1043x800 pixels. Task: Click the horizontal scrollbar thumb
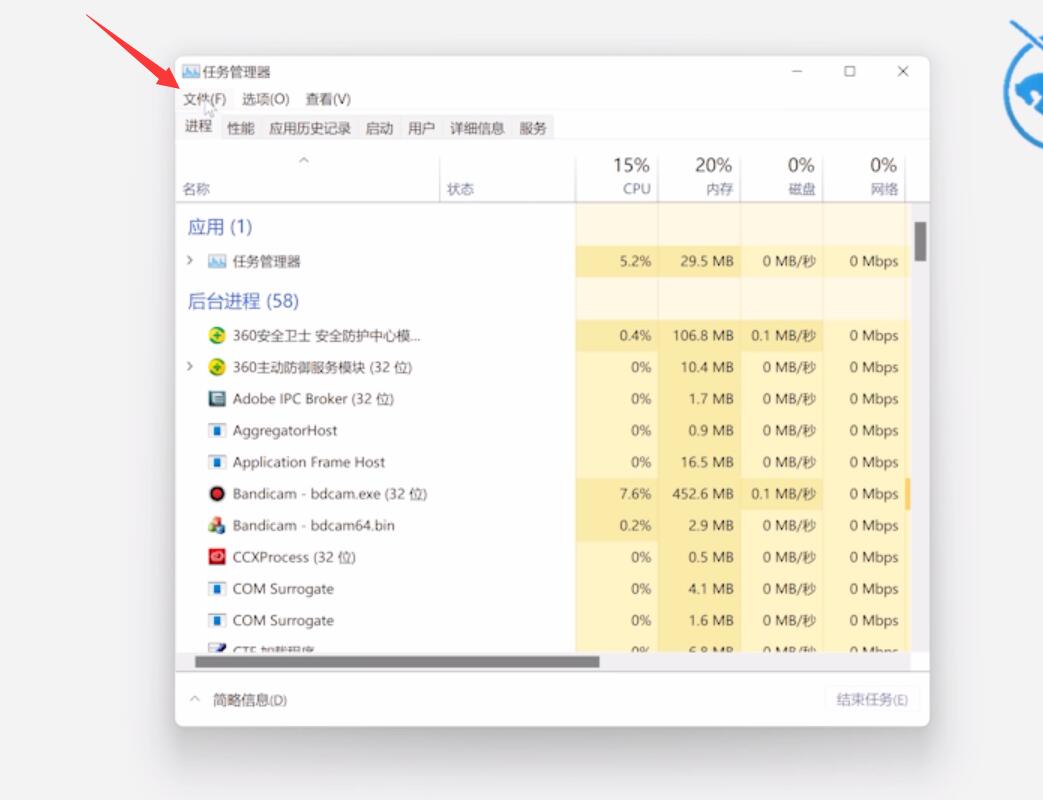pyautogui.click(x=397, y=662)
